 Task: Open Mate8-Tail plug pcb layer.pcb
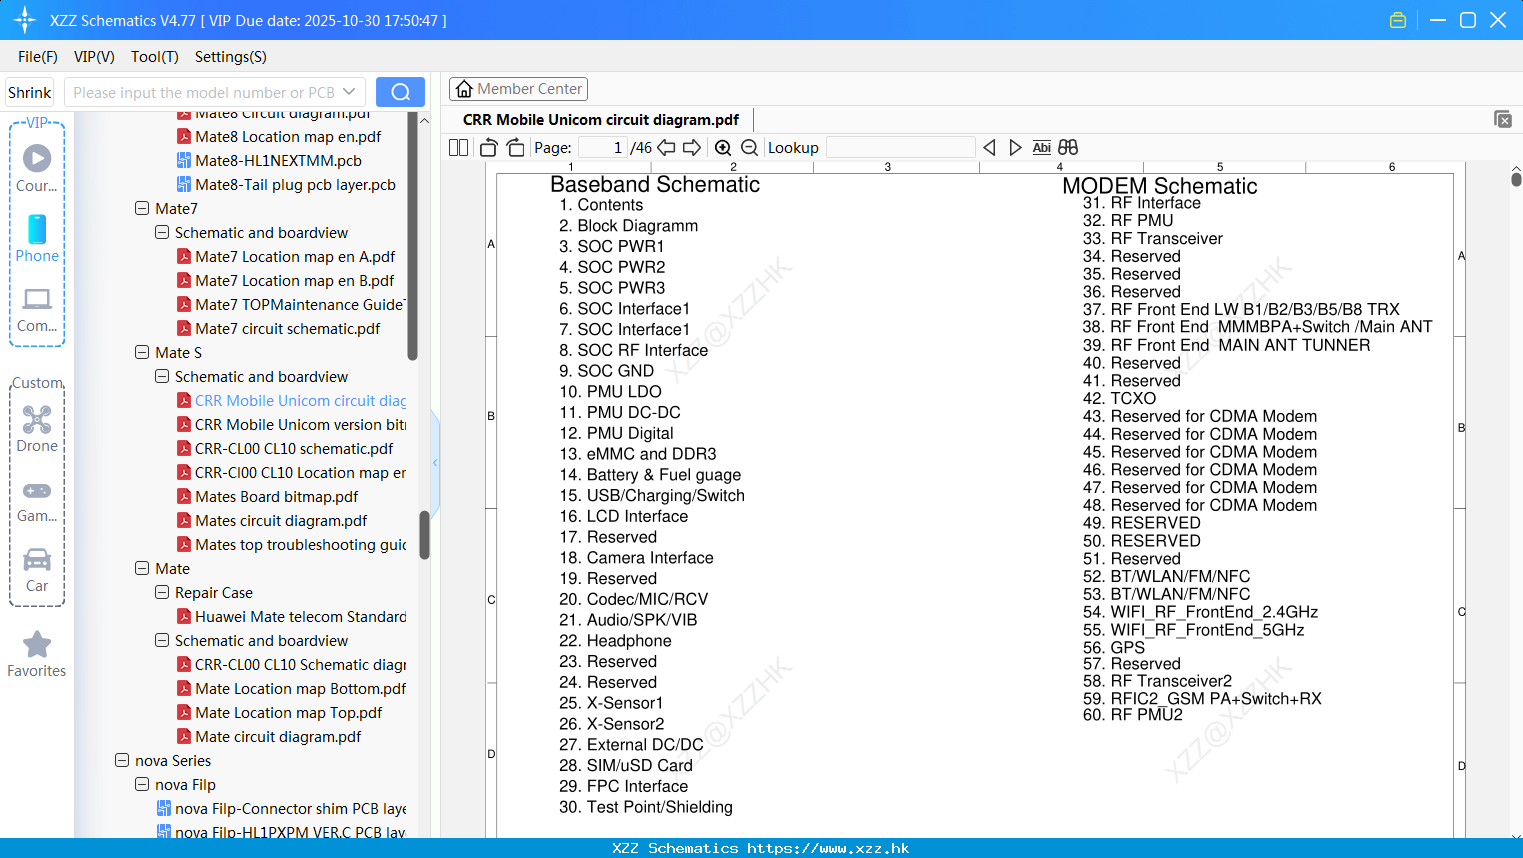[295, 184]
